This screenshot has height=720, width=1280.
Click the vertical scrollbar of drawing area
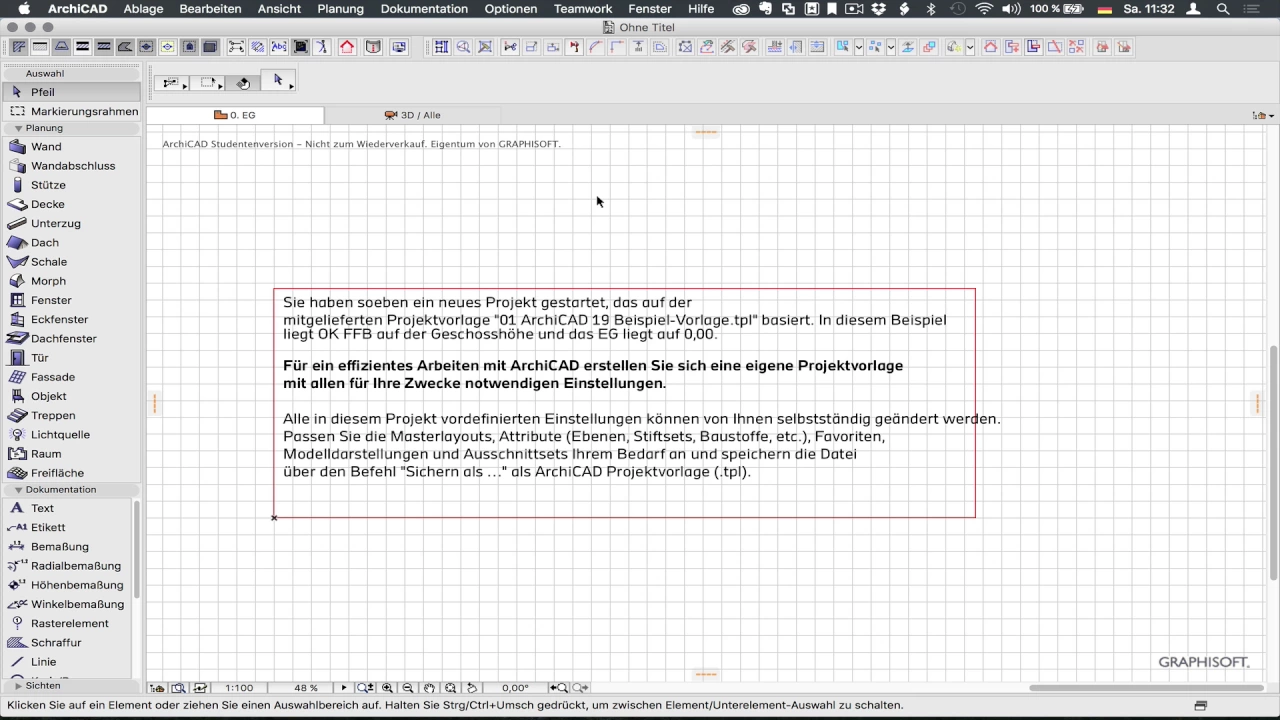click(1273, 462)
